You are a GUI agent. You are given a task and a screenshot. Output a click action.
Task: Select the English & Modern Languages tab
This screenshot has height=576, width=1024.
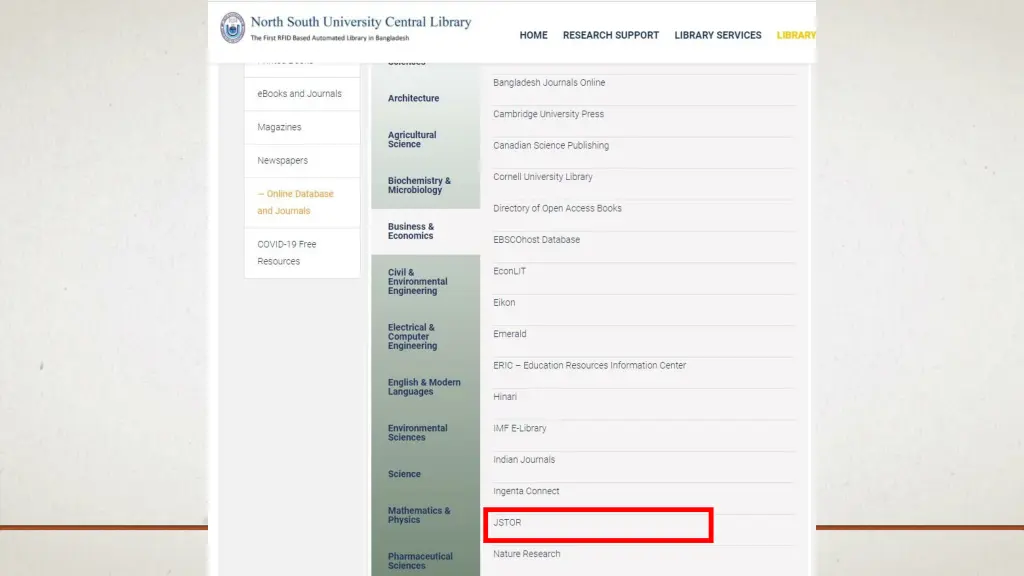point(426,387)
